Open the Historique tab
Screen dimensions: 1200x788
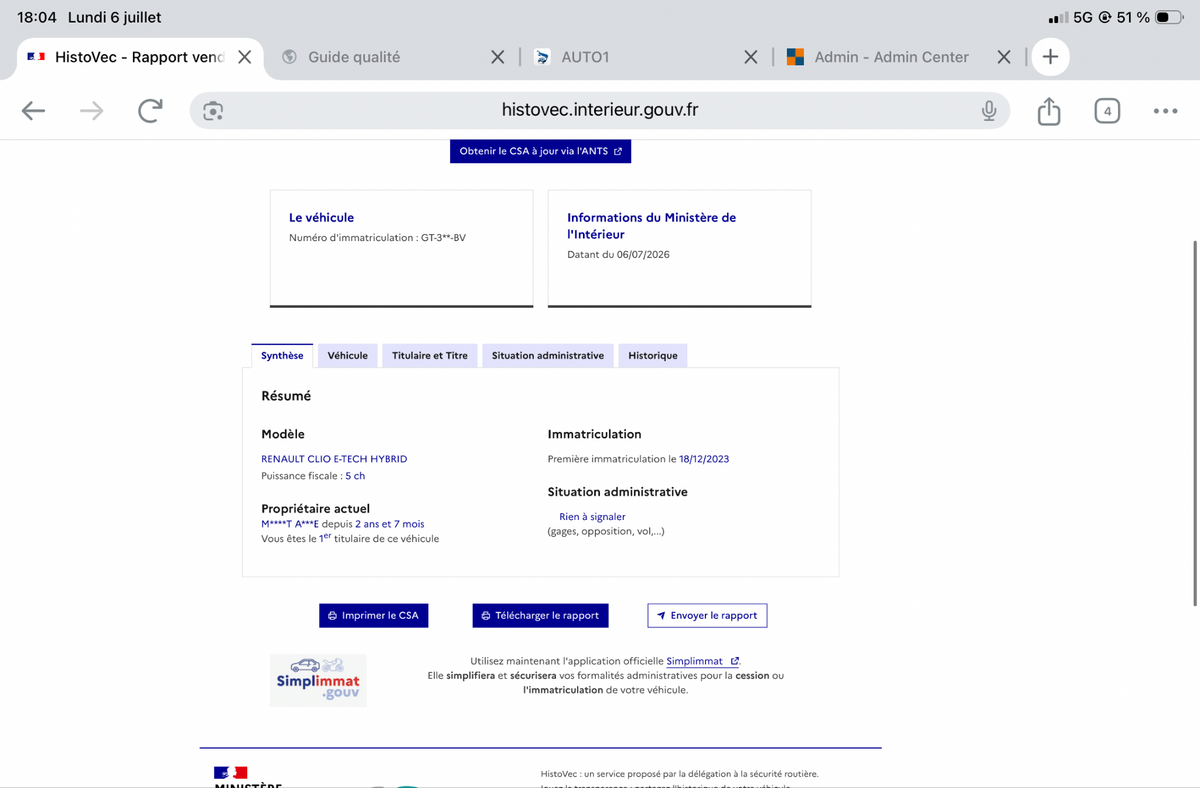653,355
